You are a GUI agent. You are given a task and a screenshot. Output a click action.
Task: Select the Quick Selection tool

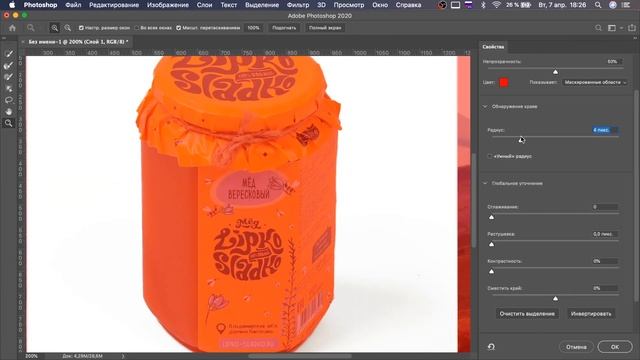coord(9,54)
